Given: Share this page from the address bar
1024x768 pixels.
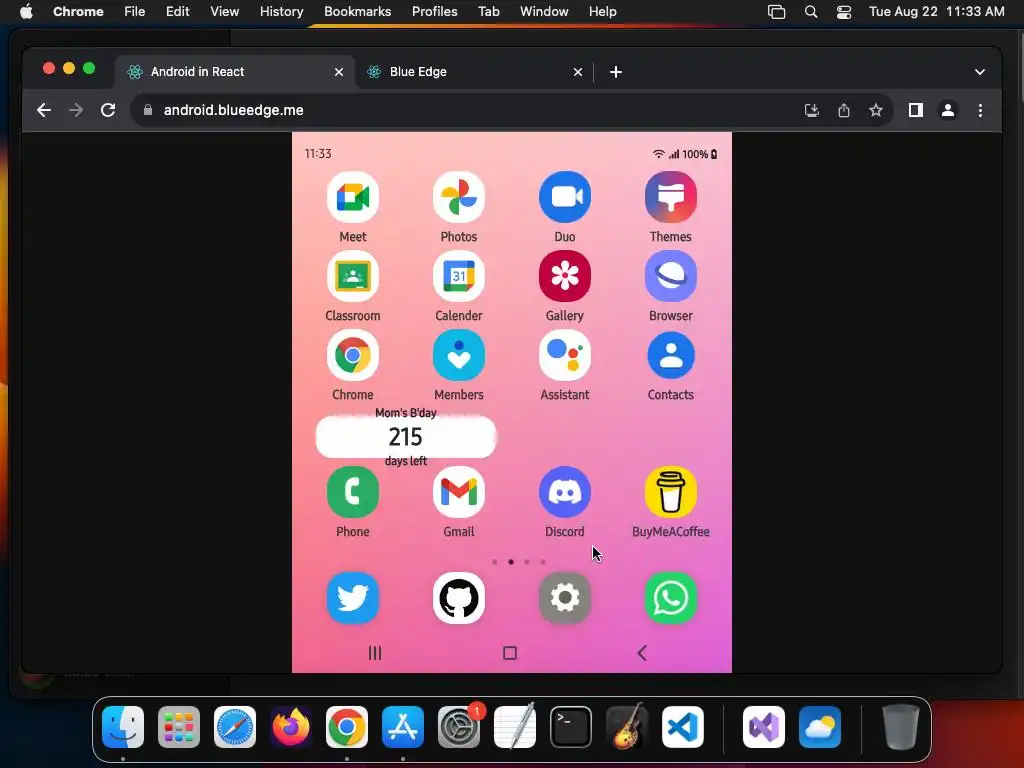Looking at the screenshot, I should pos(844,110).
